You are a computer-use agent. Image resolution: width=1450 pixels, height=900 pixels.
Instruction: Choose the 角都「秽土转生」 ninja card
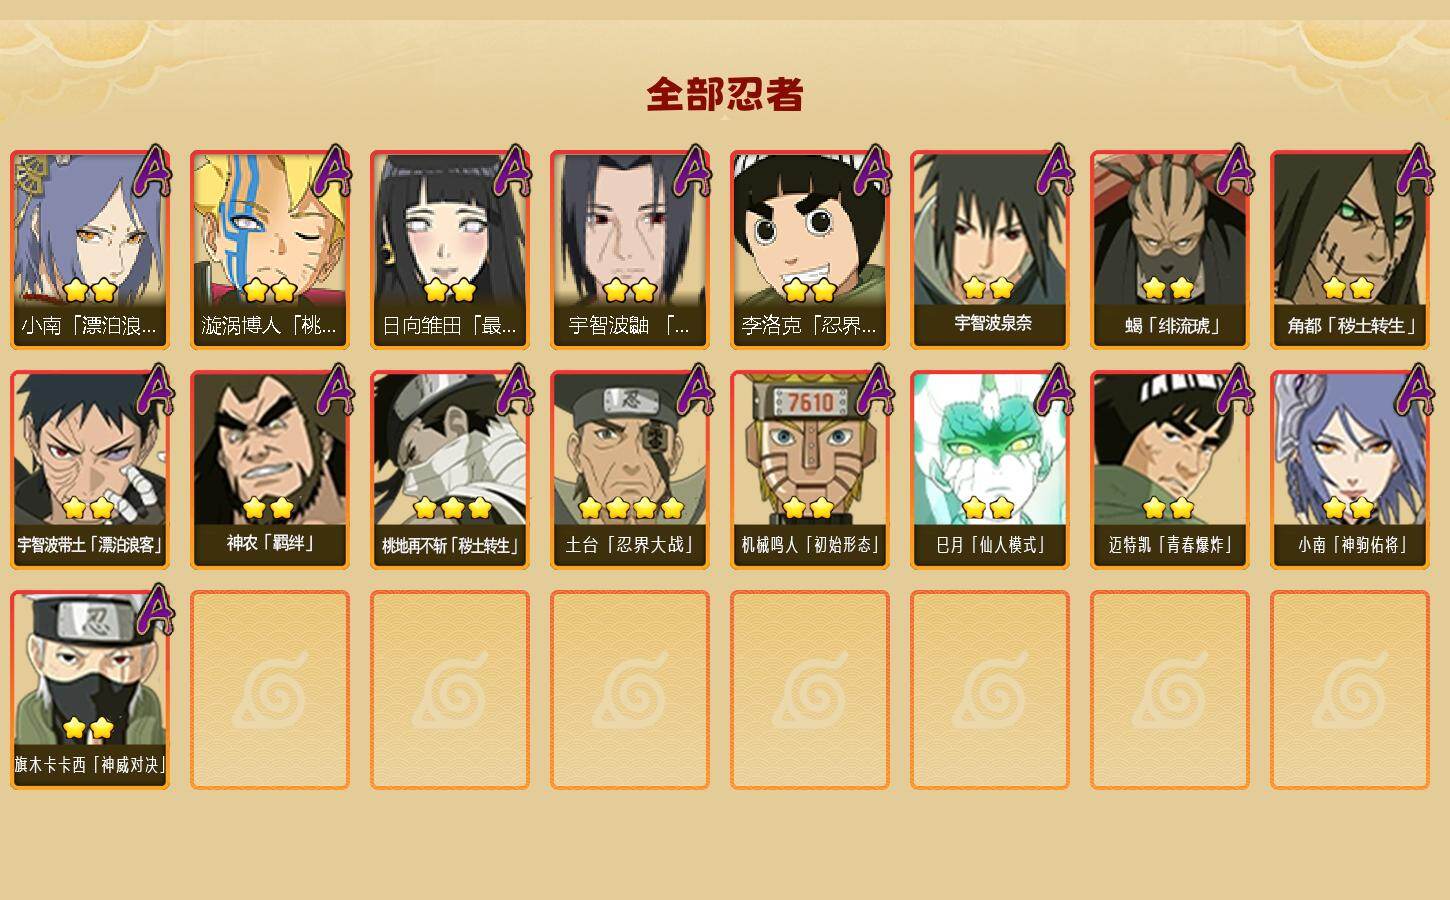(1350, 250)
